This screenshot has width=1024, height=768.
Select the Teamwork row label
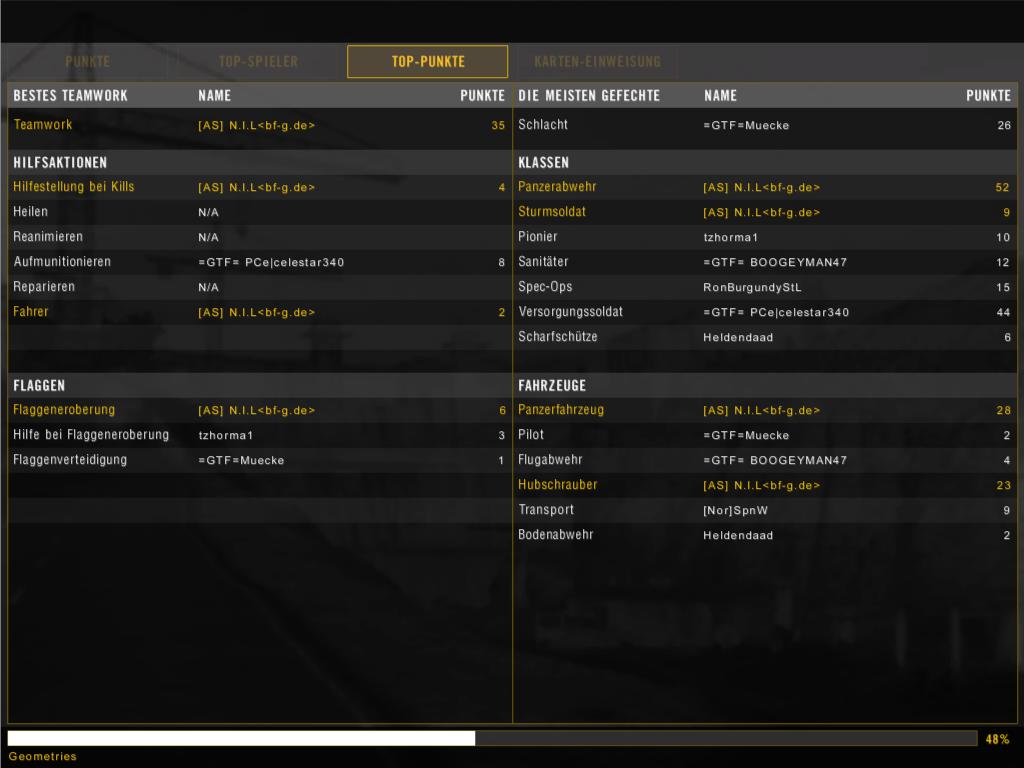pos(42,124)
